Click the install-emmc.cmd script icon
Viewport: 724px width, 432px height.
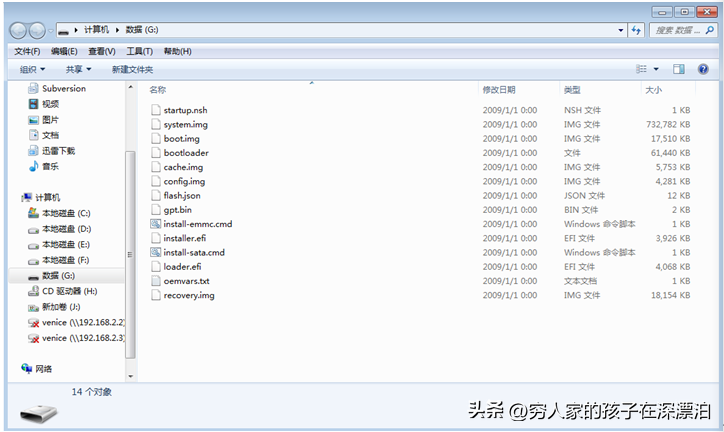click(x=156, y=224)
